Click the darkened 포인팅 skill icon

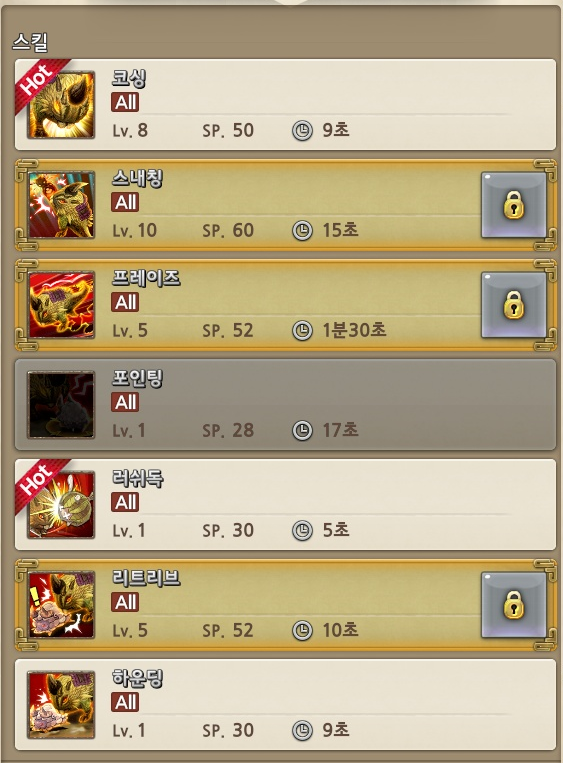[61, 405]
